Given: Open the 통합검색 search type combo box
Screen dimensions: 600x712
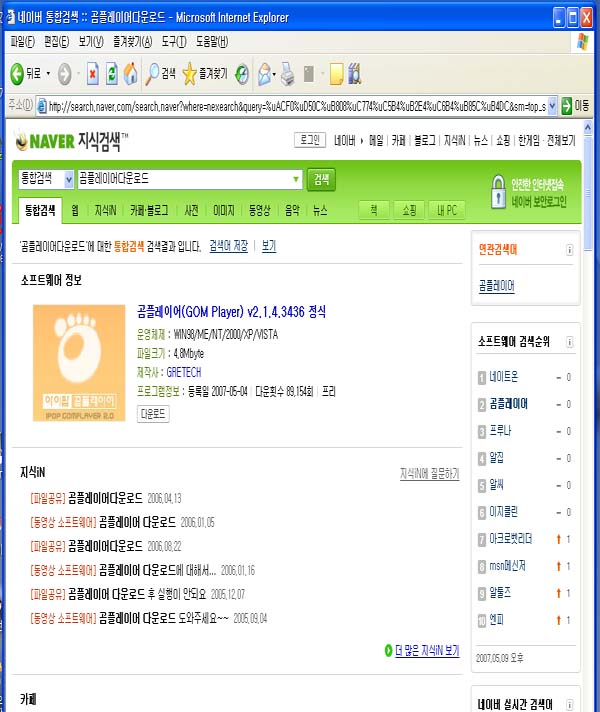Looking at the screenshot, I should point(46,178).
